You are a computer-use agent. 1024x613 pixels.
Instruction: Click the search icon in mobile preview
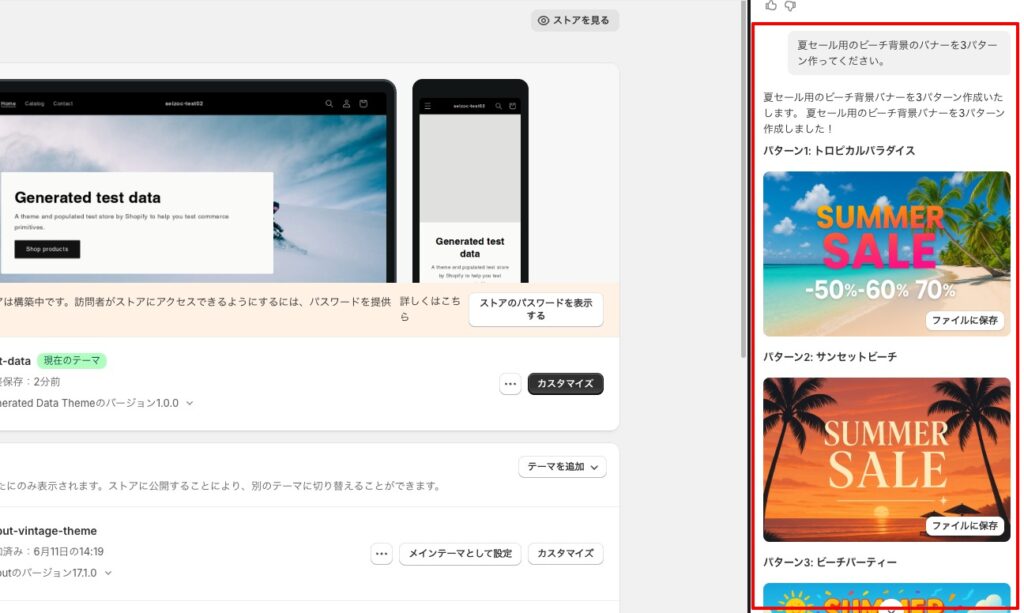coord(498,105)
